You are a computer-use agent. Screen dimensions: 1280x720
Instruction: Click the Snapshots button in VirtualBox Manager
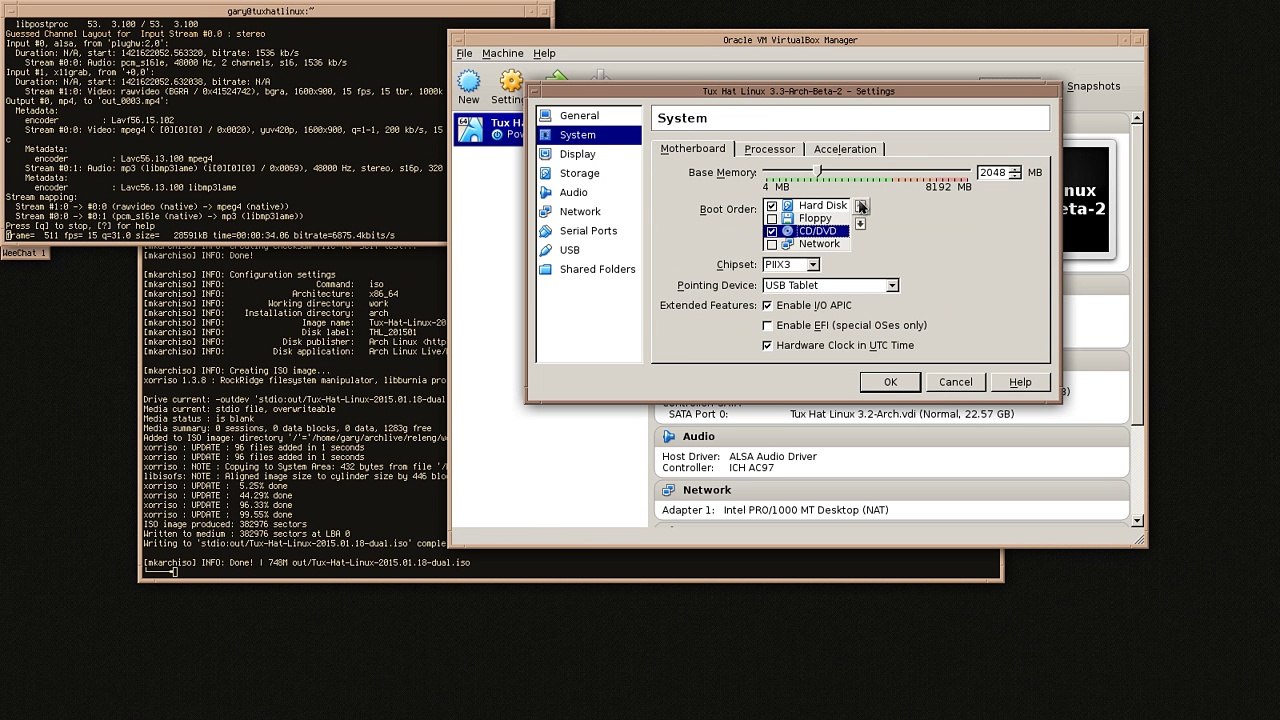(x=1093, y=86)
